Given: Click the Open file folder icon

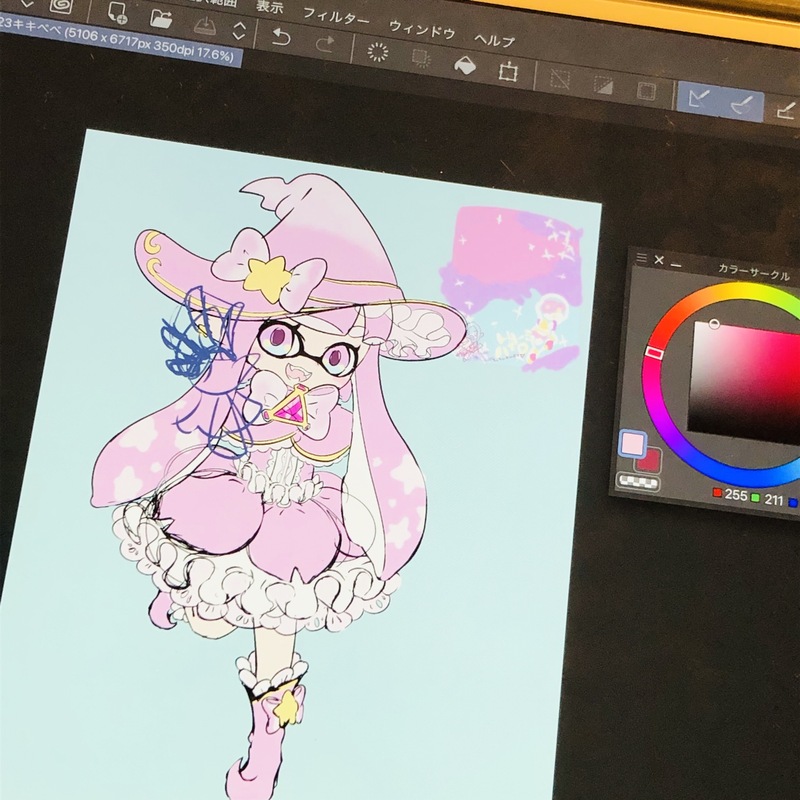Looking at the screenshot, I should click(x=161, y=19).
